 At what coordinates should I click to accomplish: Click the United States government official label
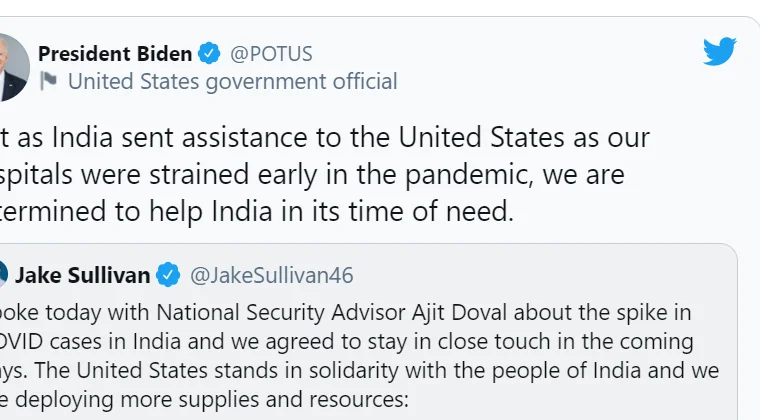pos(232,81)
